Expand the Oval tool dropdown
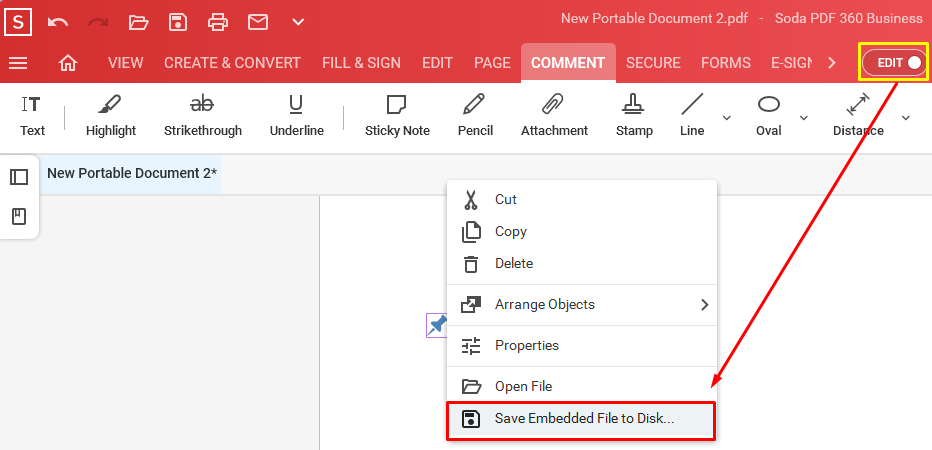Image resolution: width=932 pixels, height=450 pixels. click(x=804, y=117)
